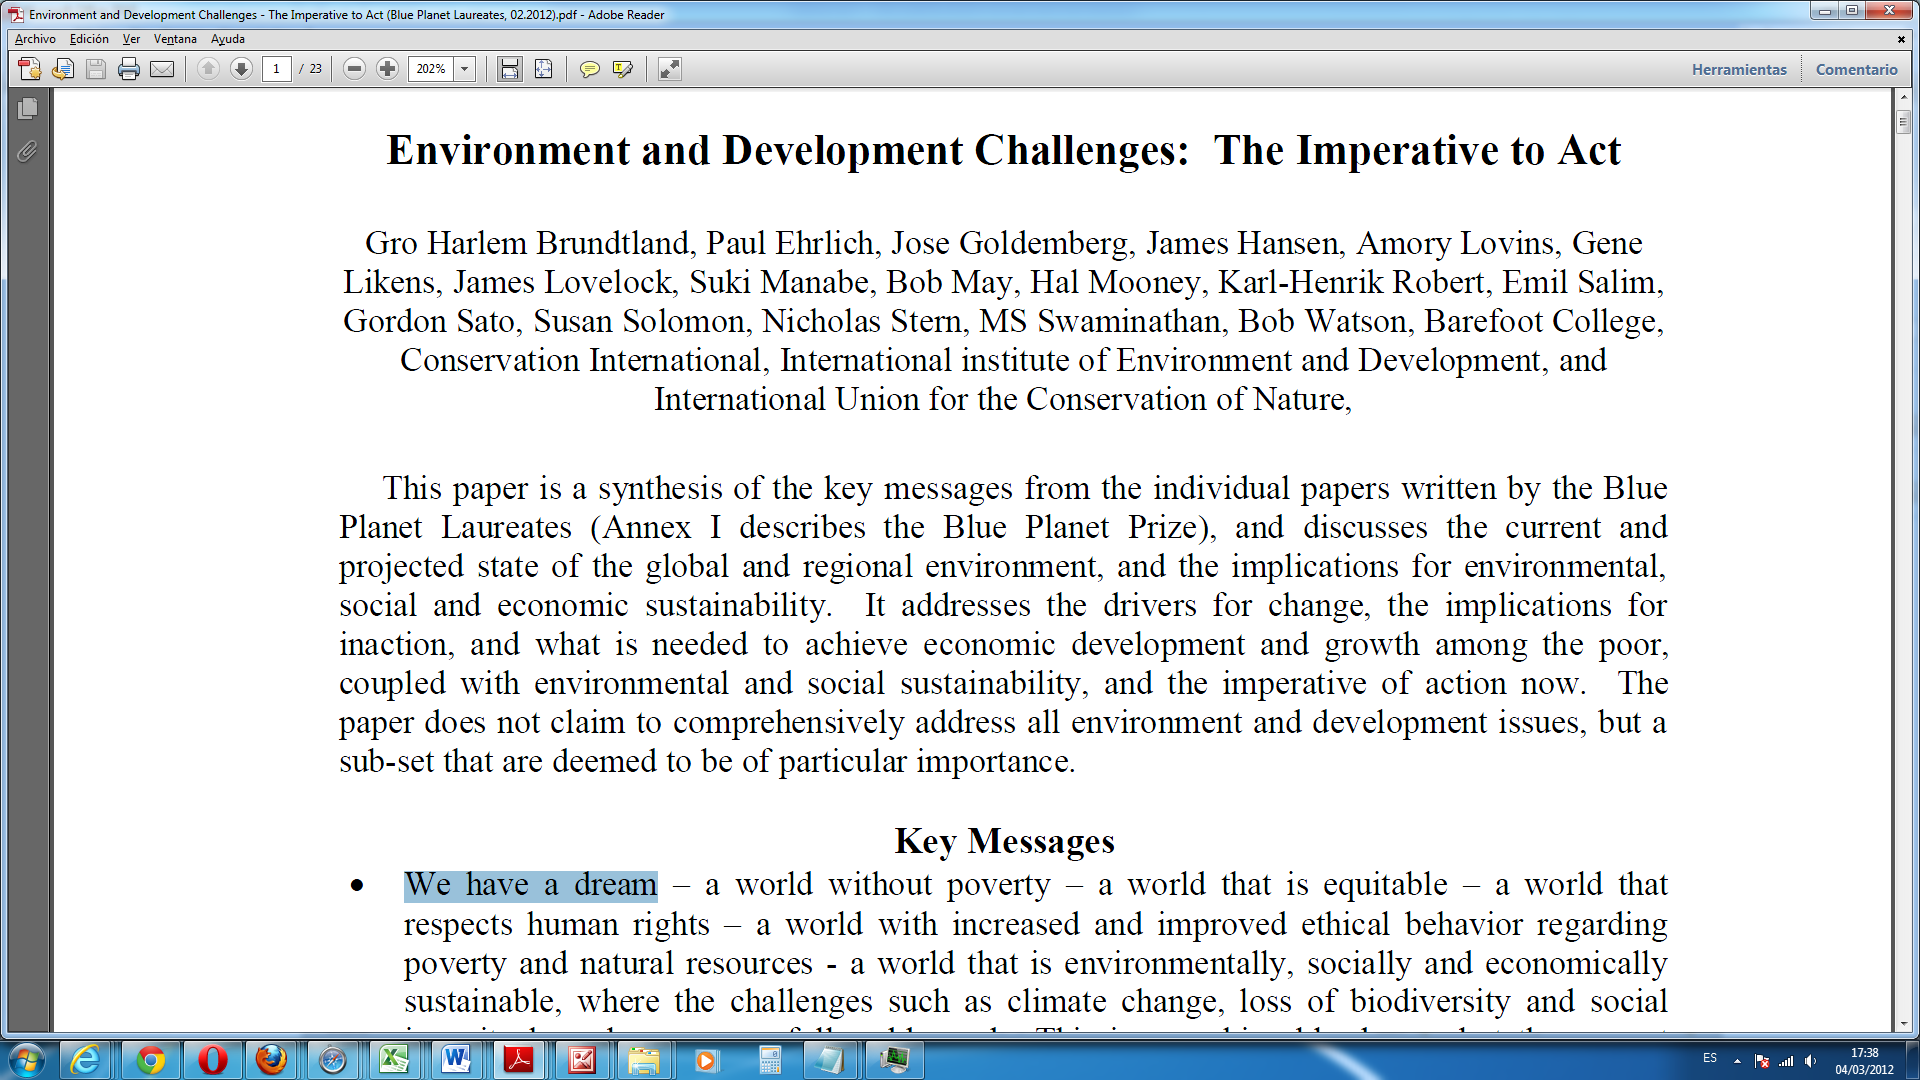1920x1080 pixels.
Task: Add a sticky note comment
Action: pos(590,69)
